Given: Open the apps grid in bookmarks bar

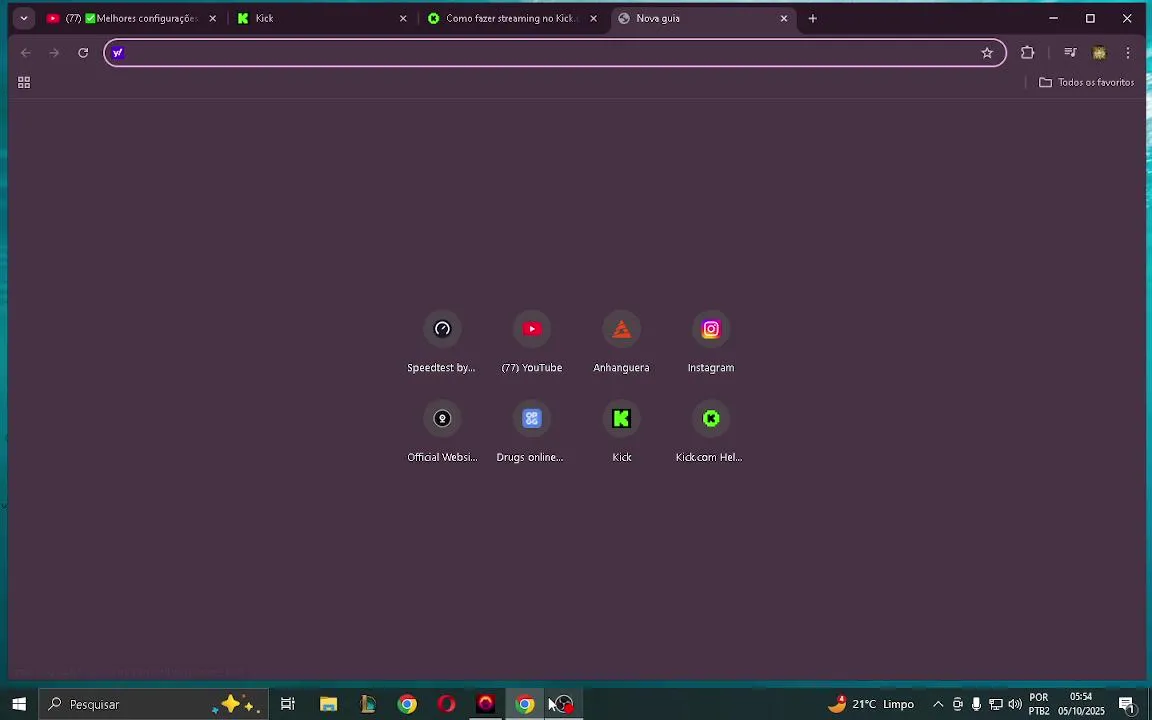Looking at the screenshot, I should pyautogui.click(x=24, y=82).
